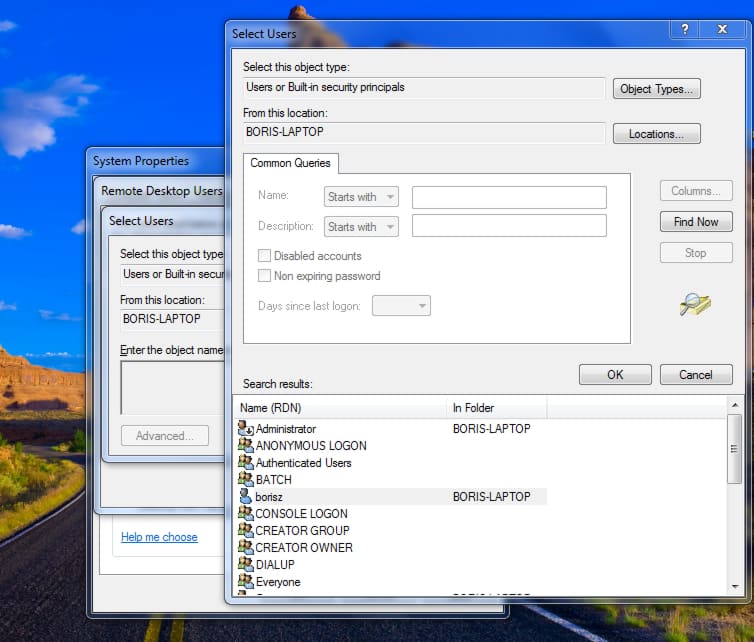Open the Name 'Starts with' dropdown

[x=361, y=196]
